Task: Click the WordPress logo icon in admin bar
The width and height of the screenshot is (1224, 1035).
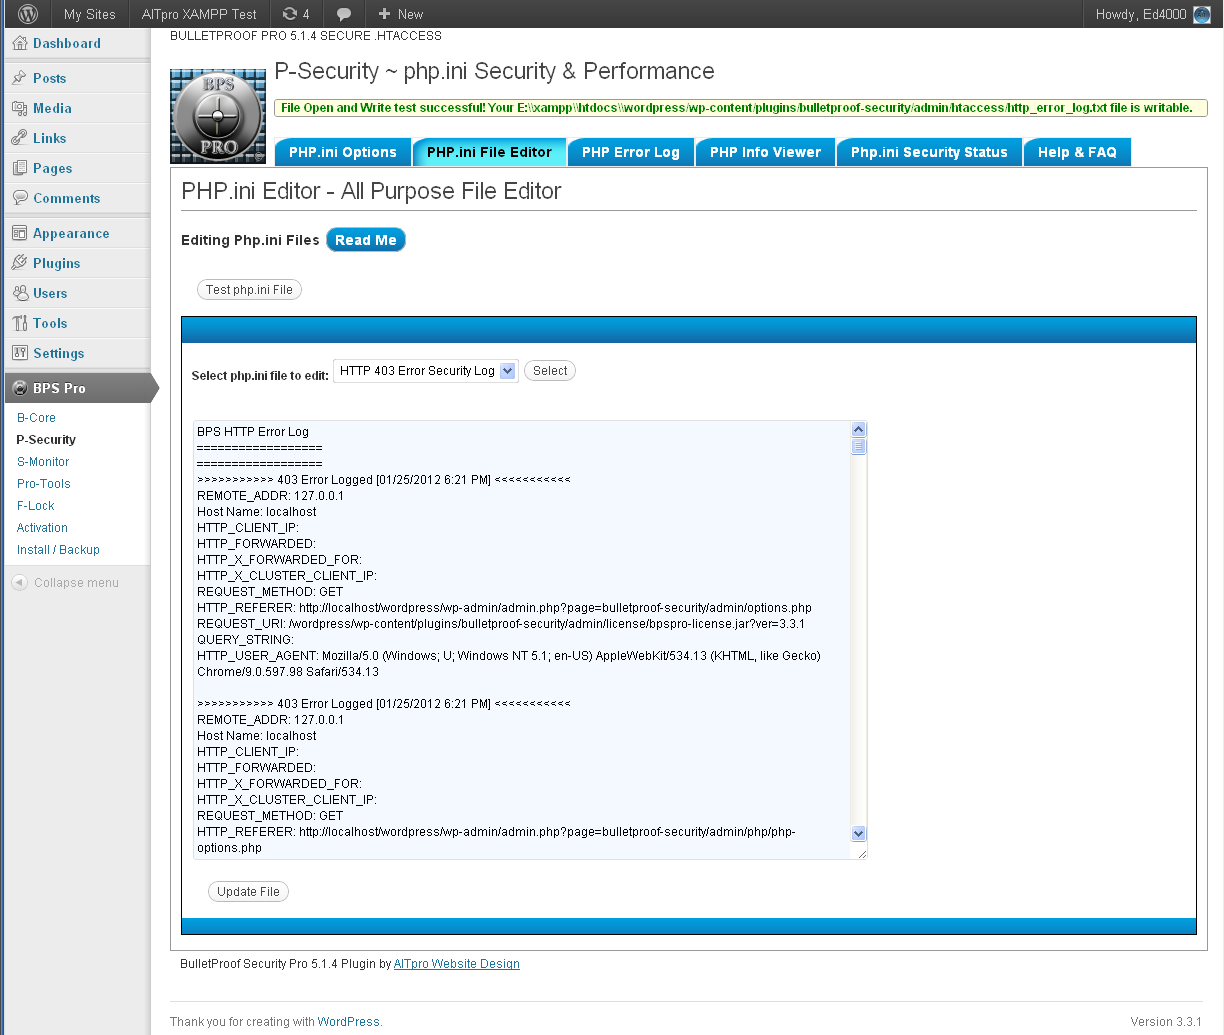Action: point(29,14)
